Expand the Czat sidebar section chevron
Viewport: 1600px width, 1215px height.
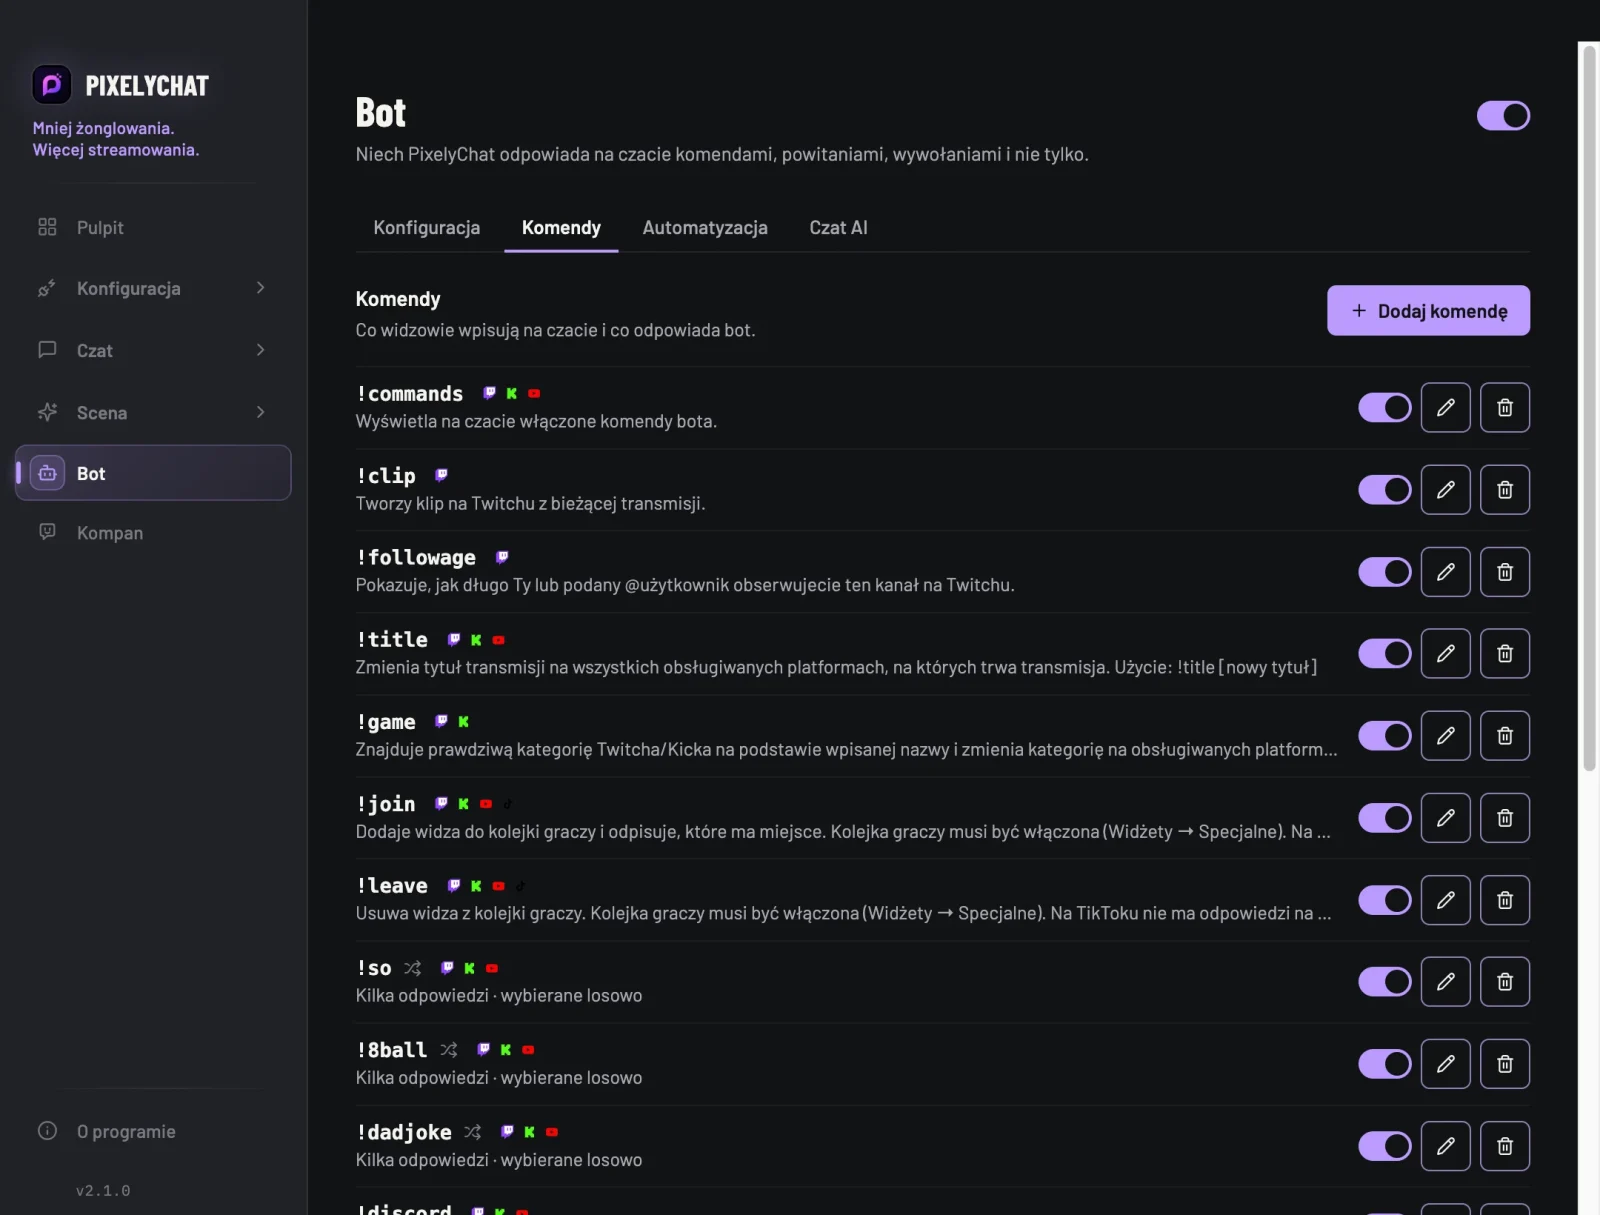tap(261, 350)
